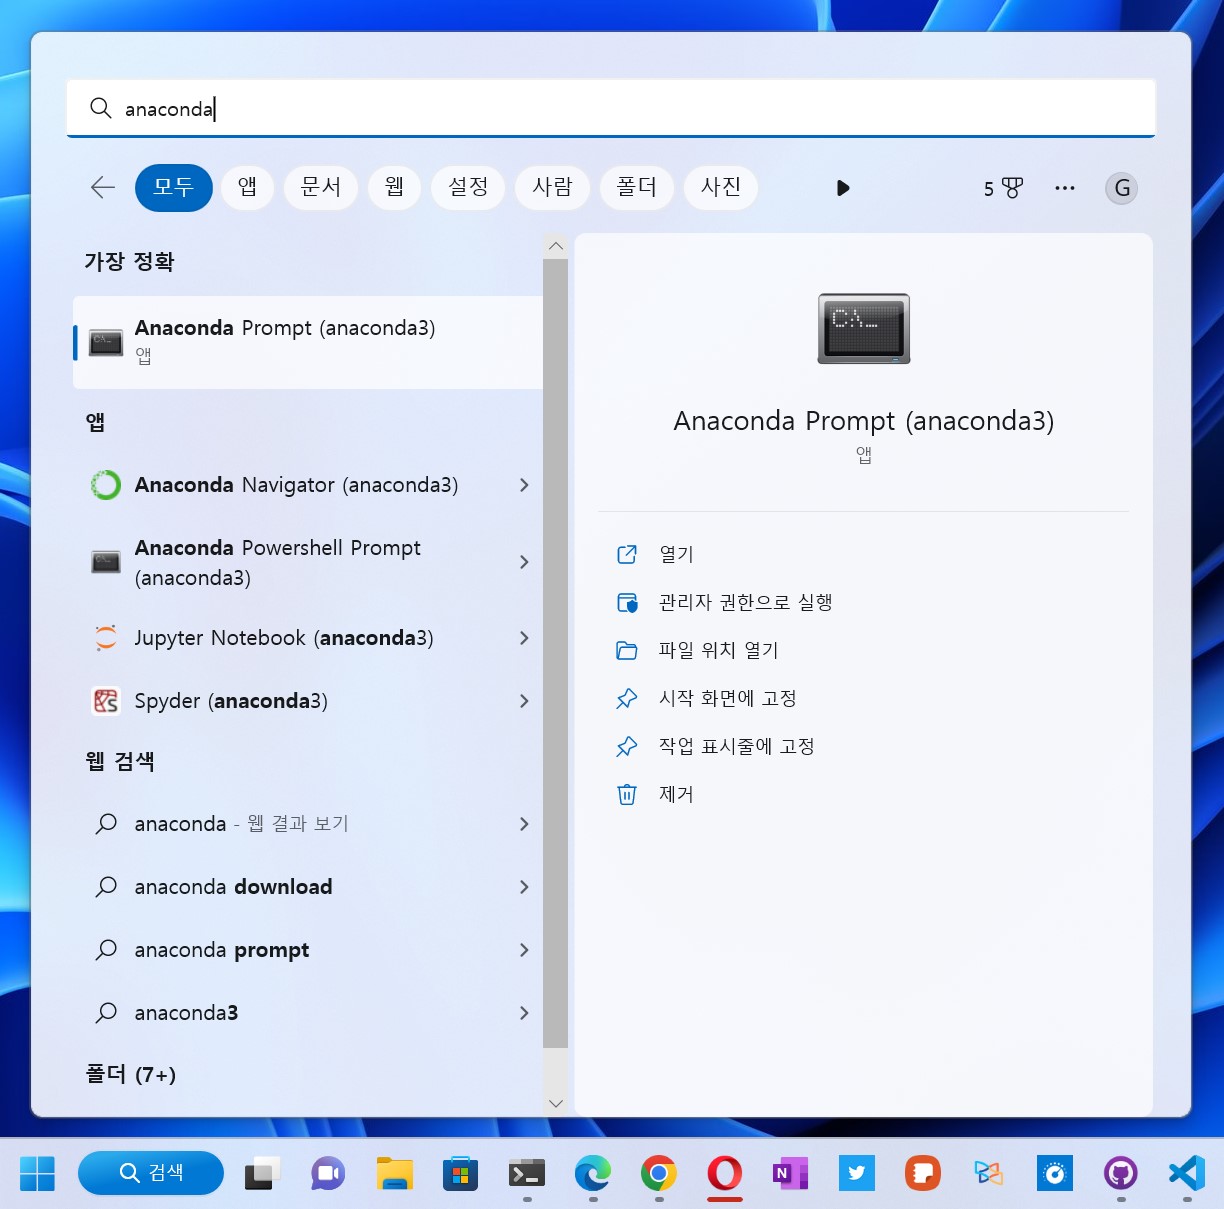Click the folder icon beside 파일 위치 열기
This screenshot has width=1224, height=1209.
click(x=627, y=650)
